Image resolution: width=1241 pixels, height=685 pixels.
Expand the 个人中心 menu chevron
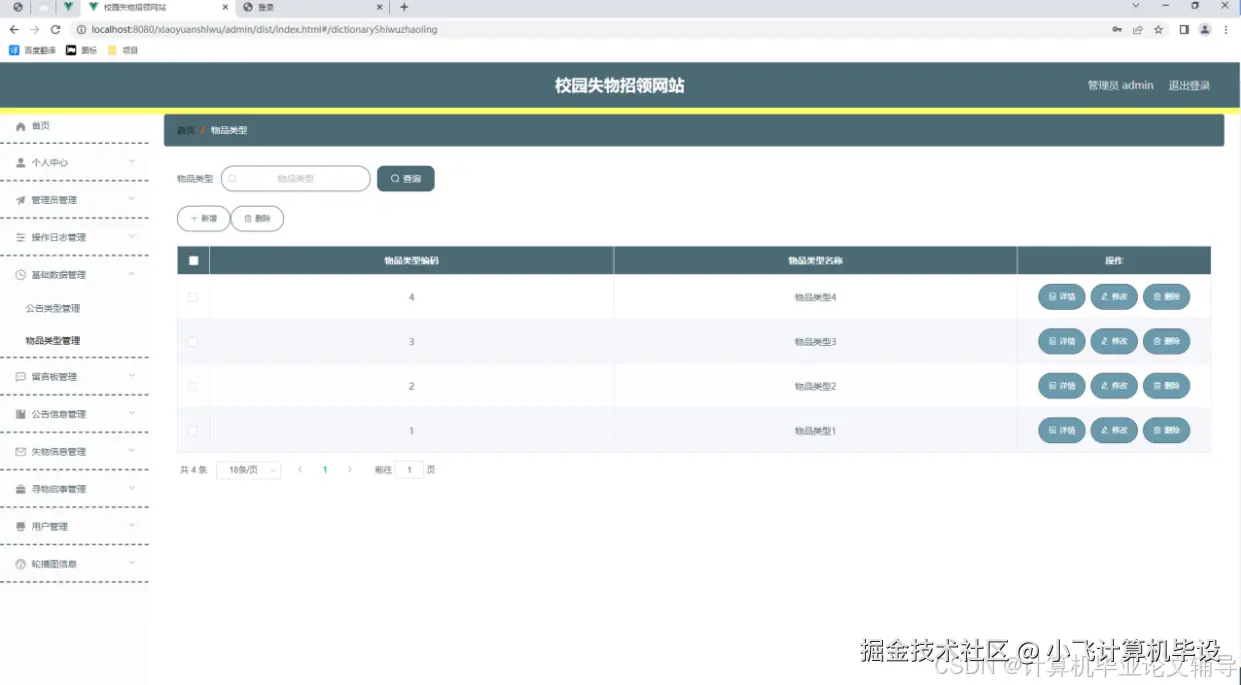click(x=132, y=161)
